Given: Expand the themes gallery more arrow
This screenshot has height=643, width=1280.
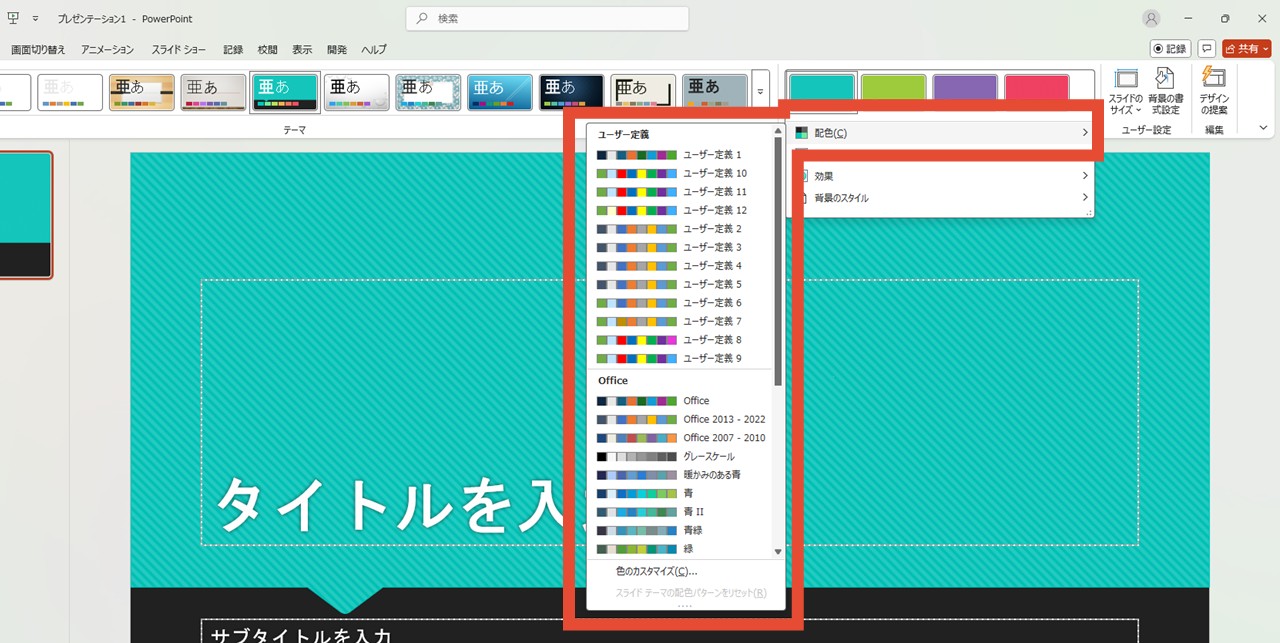Looking at the screenshot, I should (x=760, y=93).
